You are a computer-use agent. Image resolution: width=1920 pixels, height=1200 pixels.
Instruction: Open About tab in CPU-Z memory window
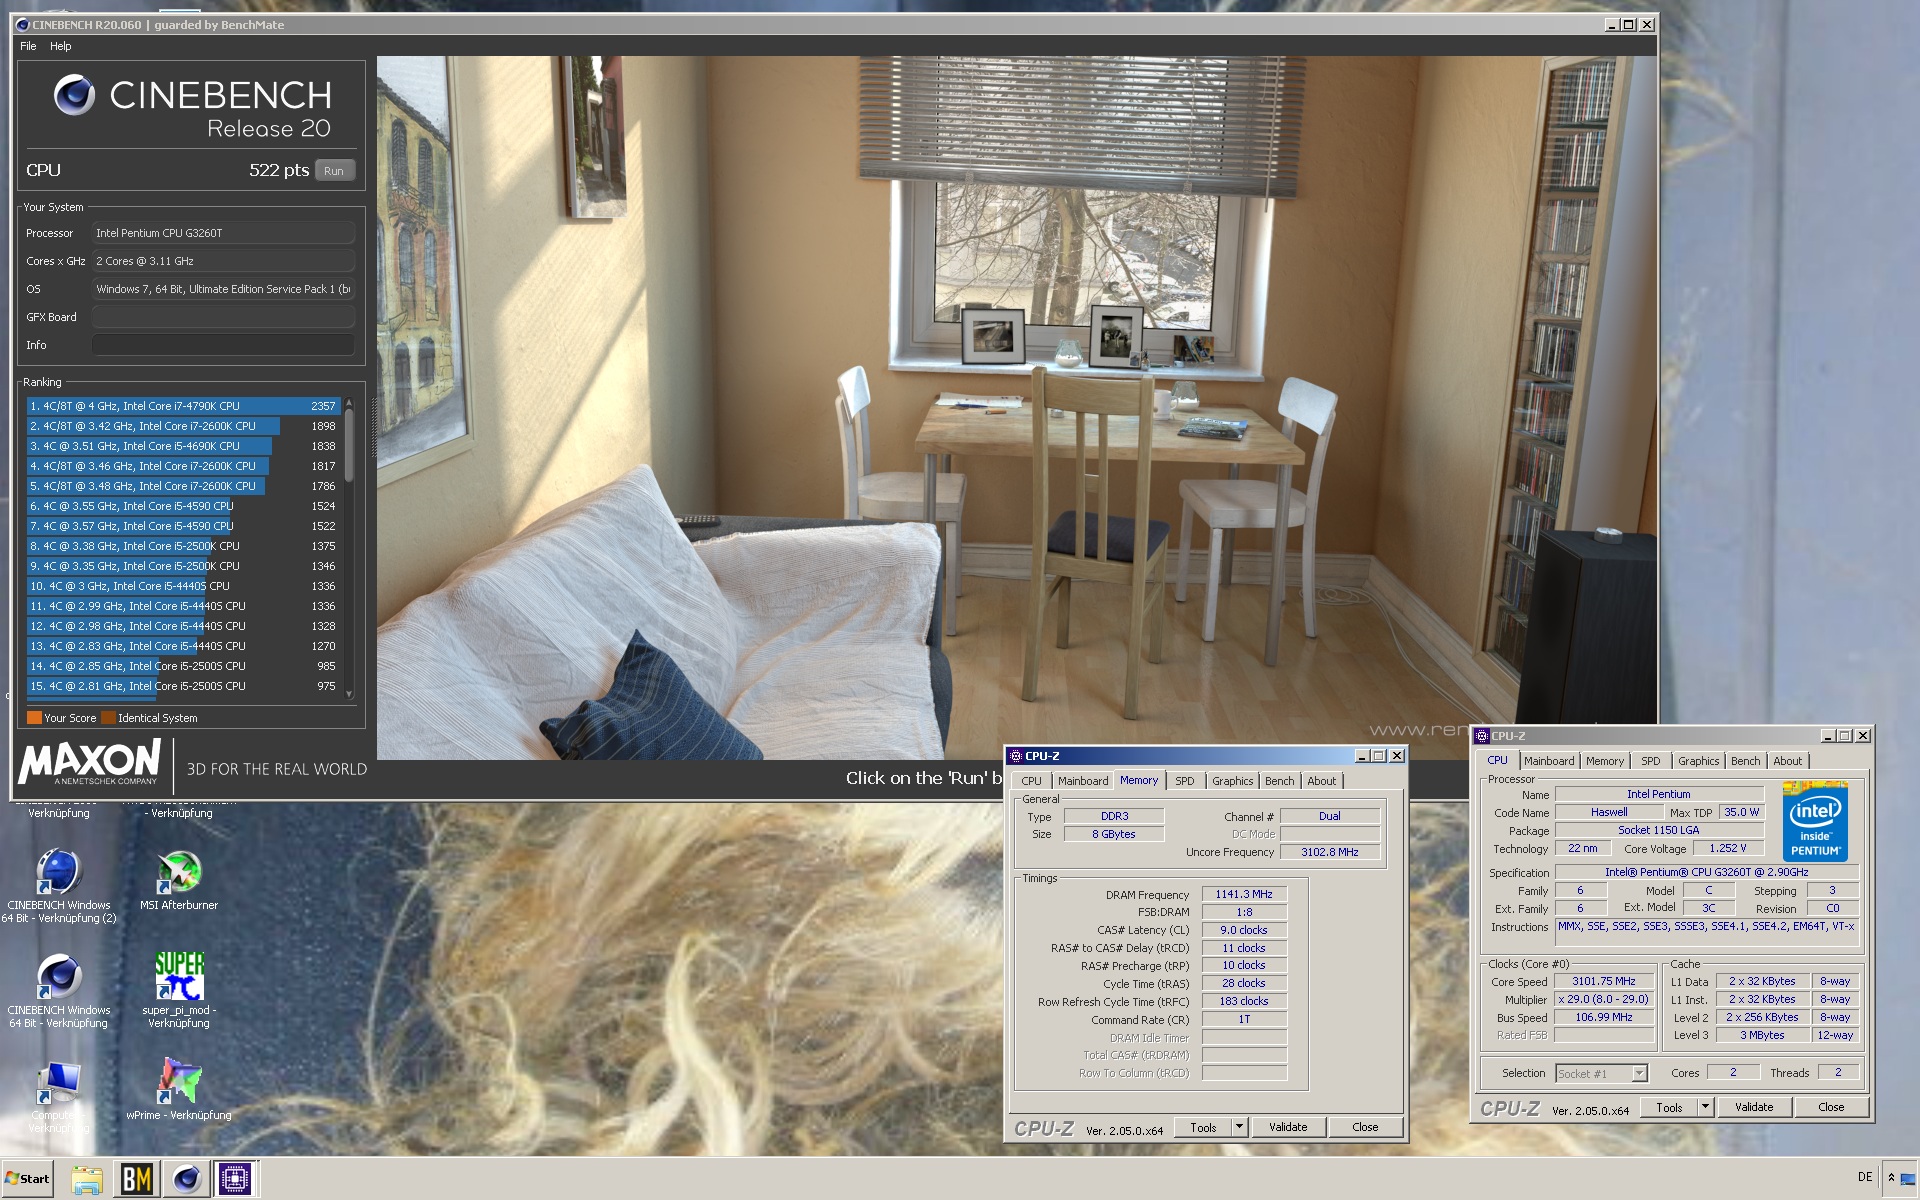1321,781
